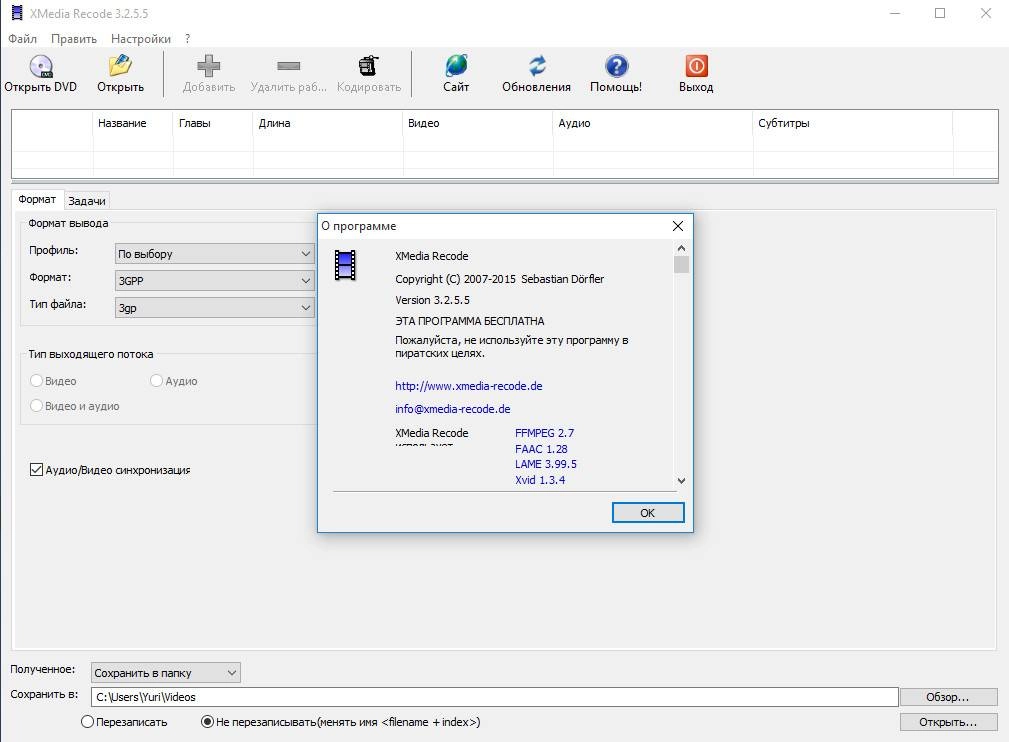Select the Аудио radio button

[x=156, y=381]
